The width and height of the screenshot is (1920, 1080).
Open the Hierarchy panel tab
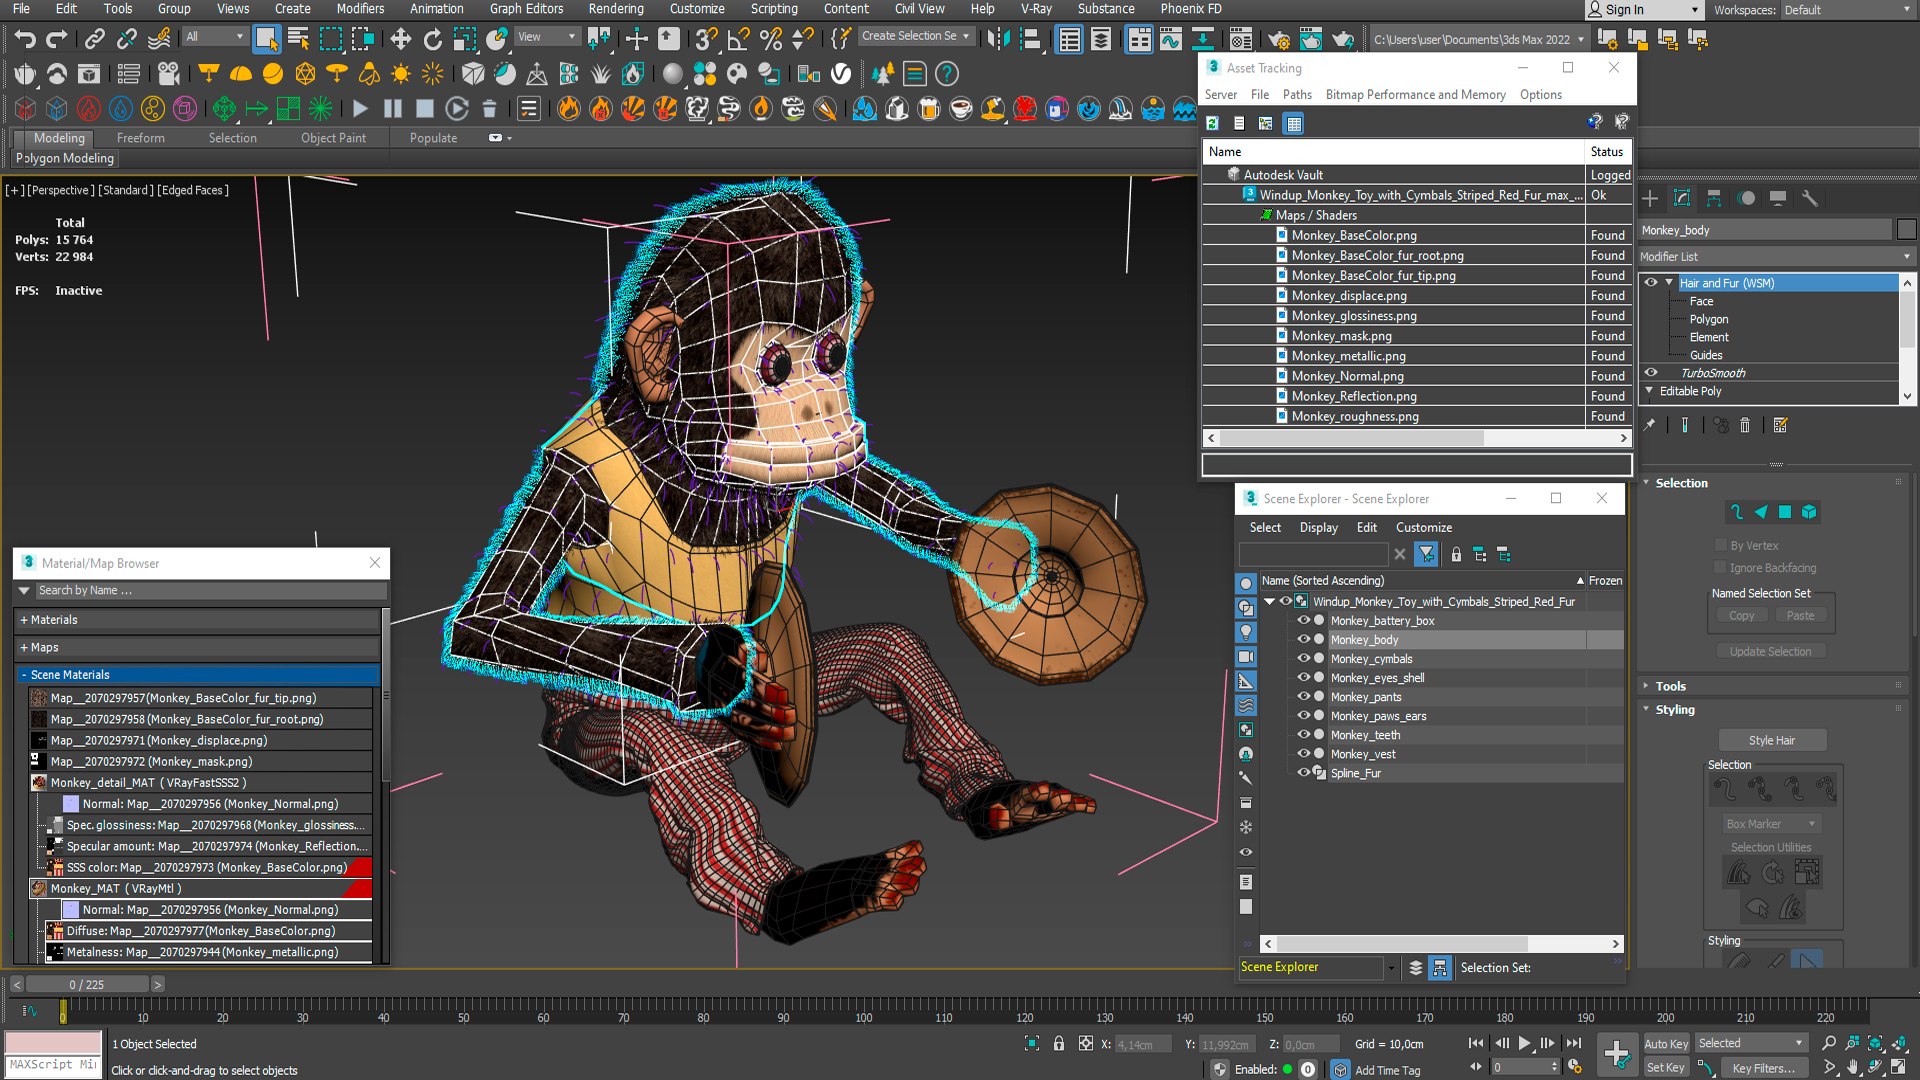pos(1714,198)
